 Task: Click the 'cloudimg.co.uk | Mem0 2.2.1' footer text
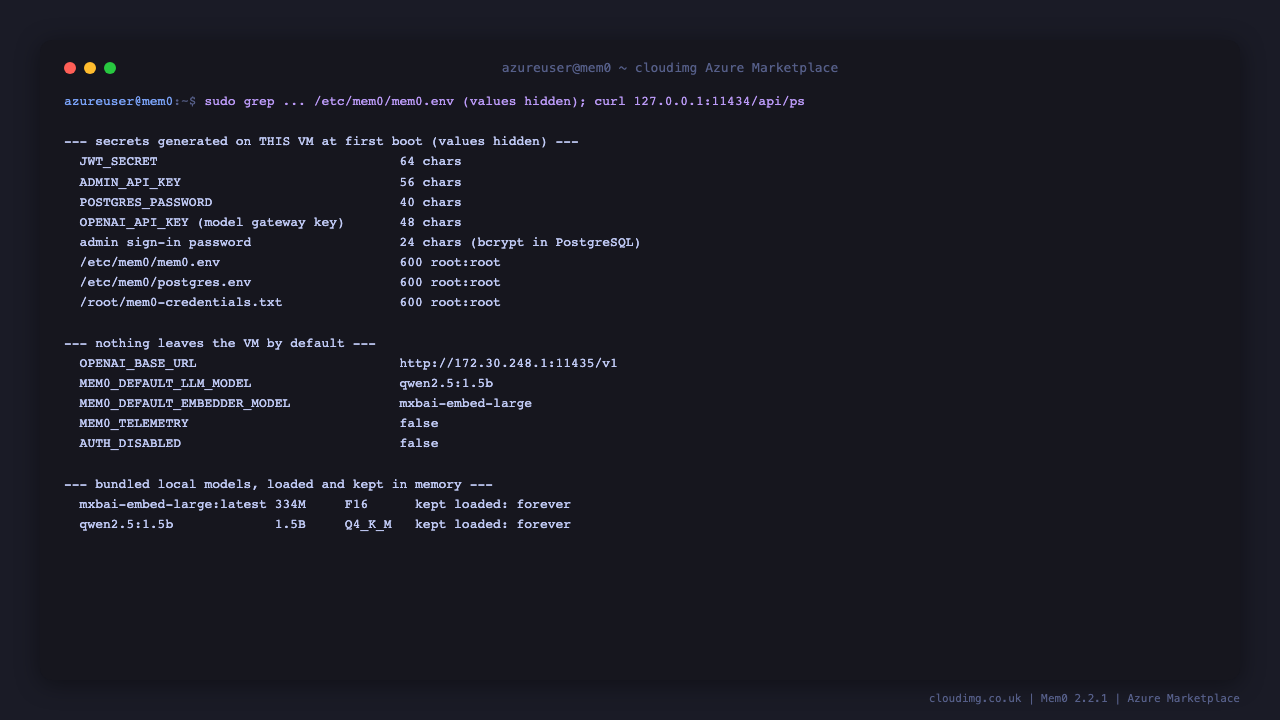click(x=1018, y=698)
